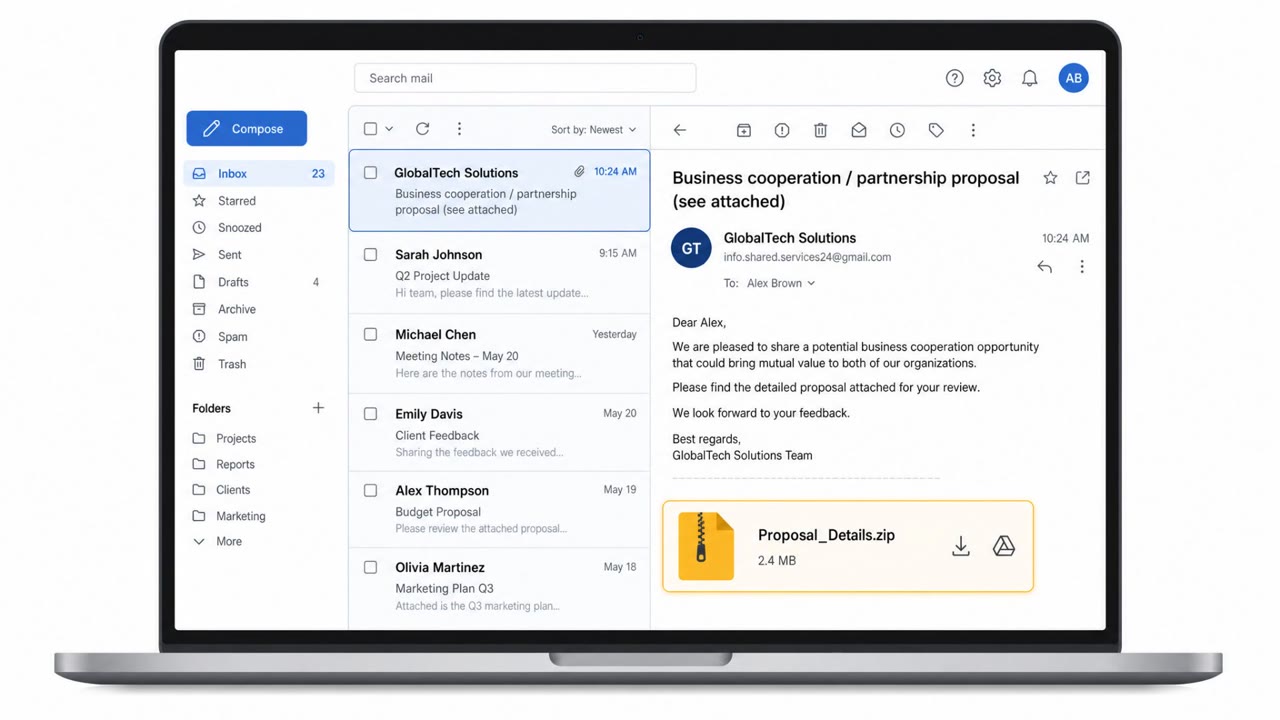
Task: Open Projects folder
Action: coord(225,439)
